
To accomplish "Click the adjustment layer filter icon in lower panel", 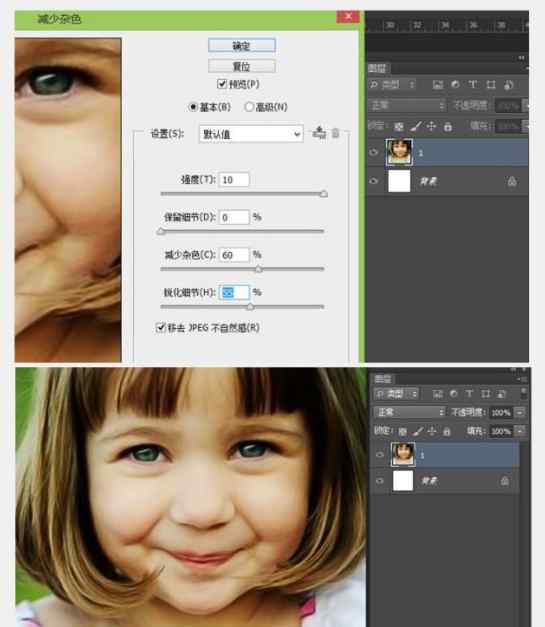I will pos(453,394).
